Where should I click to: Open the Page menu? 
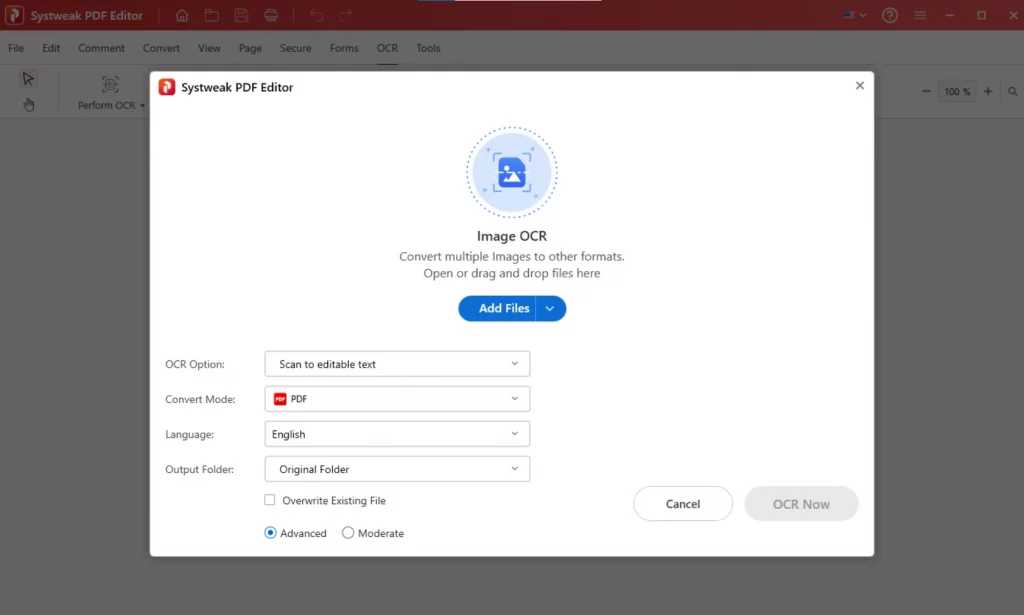click(x=250, y=48)
